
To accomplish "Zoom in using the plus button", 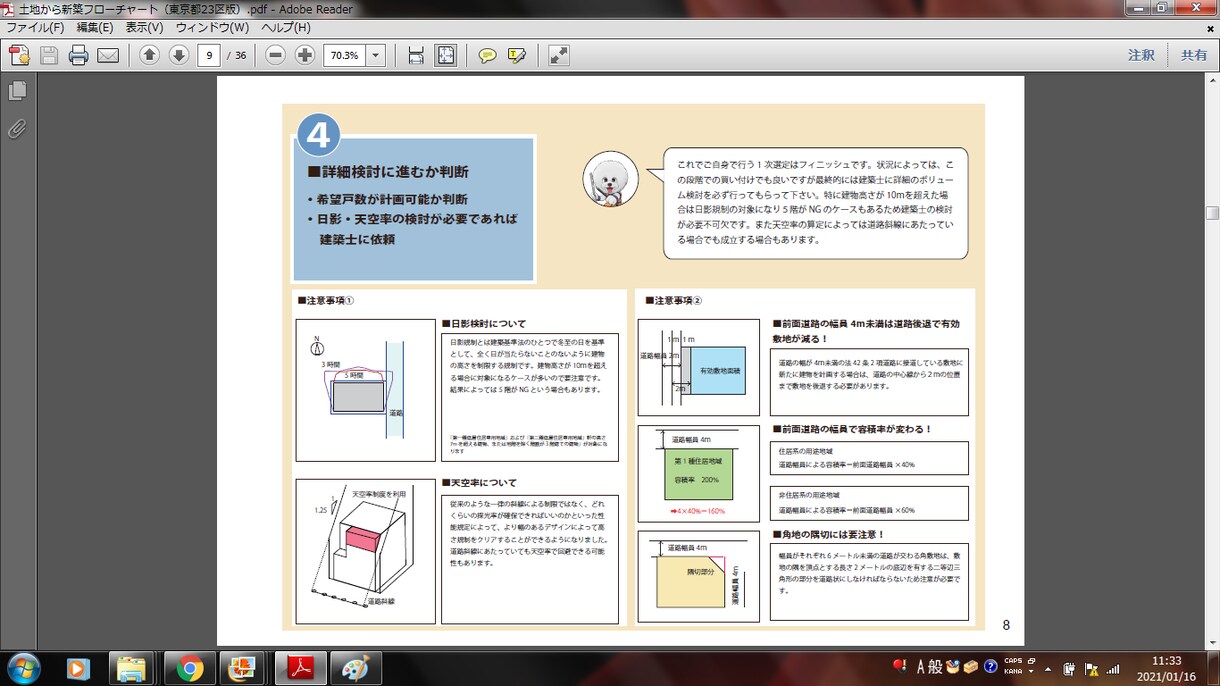I will 305,55.
